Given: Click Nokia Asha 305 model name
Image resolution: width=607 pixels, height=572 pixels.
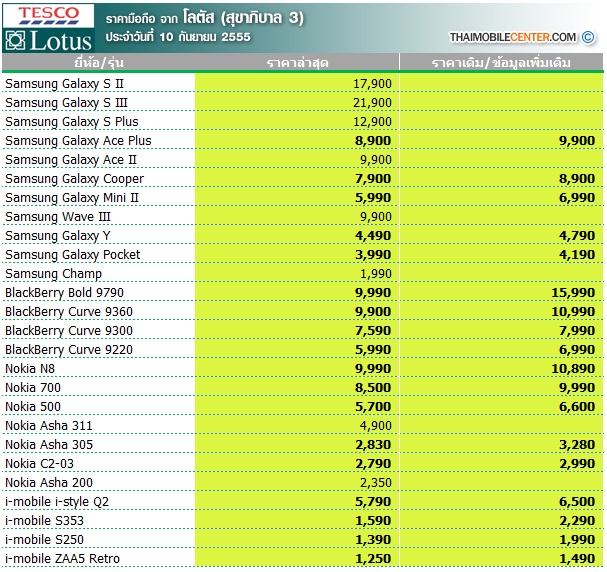Looking at the screenshot, I should tap(49, 444).
